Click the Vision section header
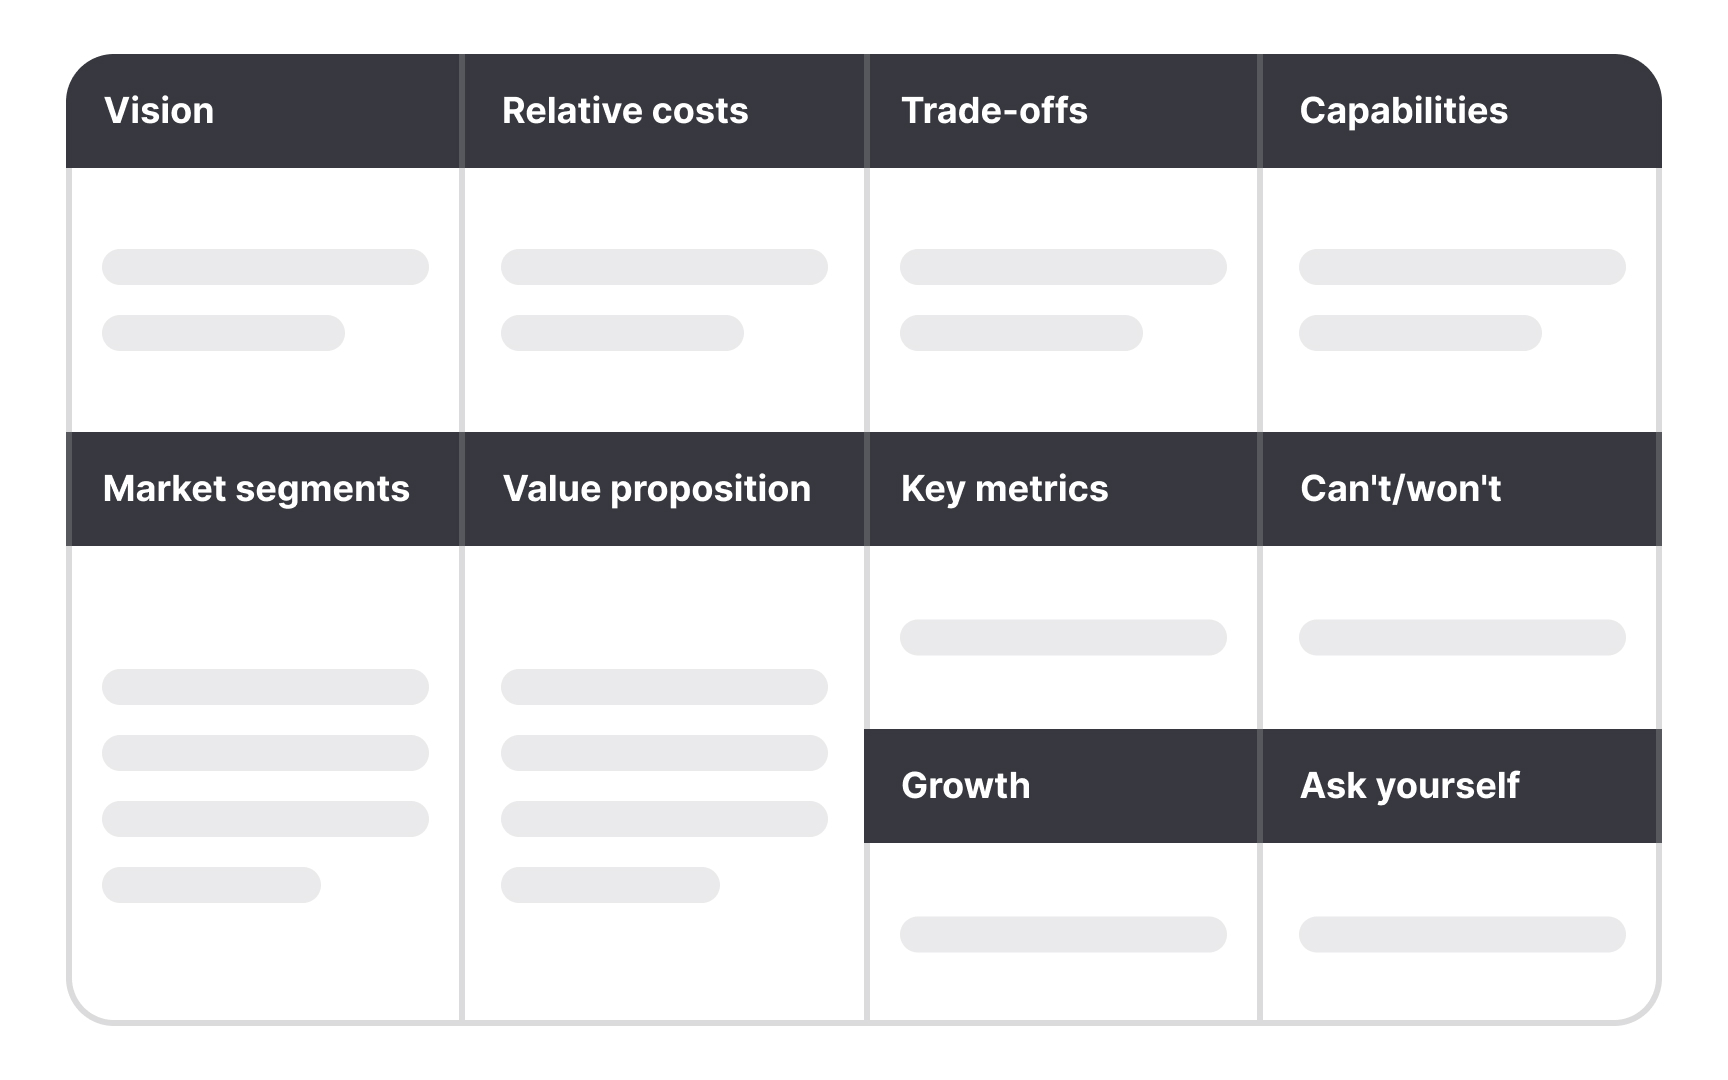The height and width of the screenshot is (1080, 1728). (x=160, y=111)
